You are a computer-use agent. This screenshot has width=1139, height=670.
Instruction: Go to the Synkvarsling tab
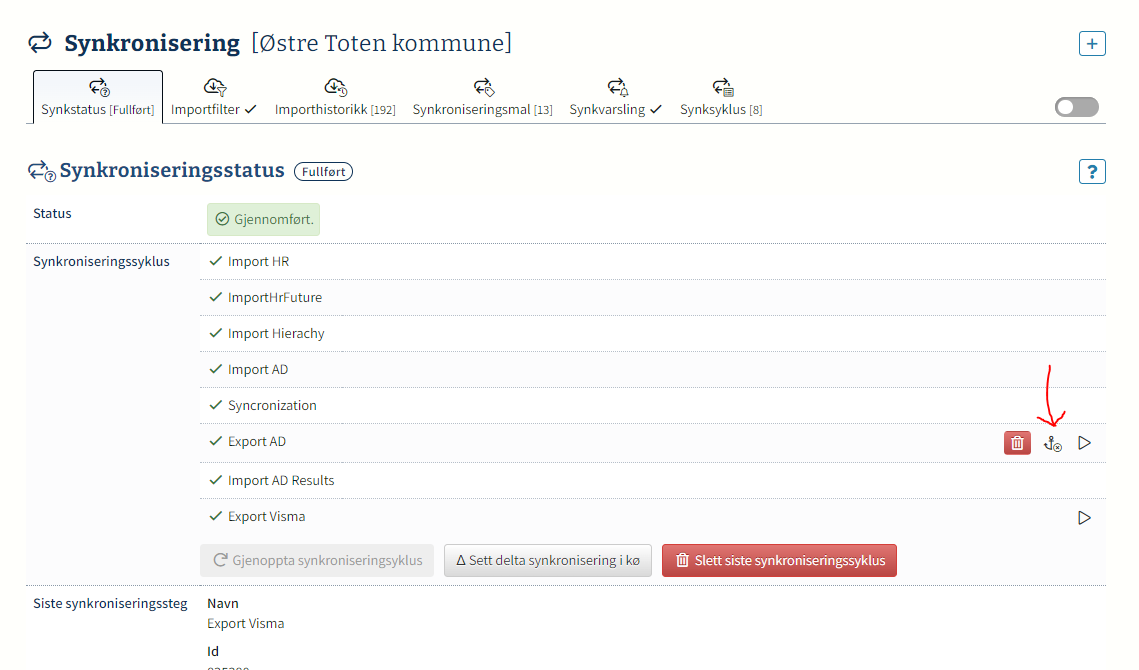(616, 98)
